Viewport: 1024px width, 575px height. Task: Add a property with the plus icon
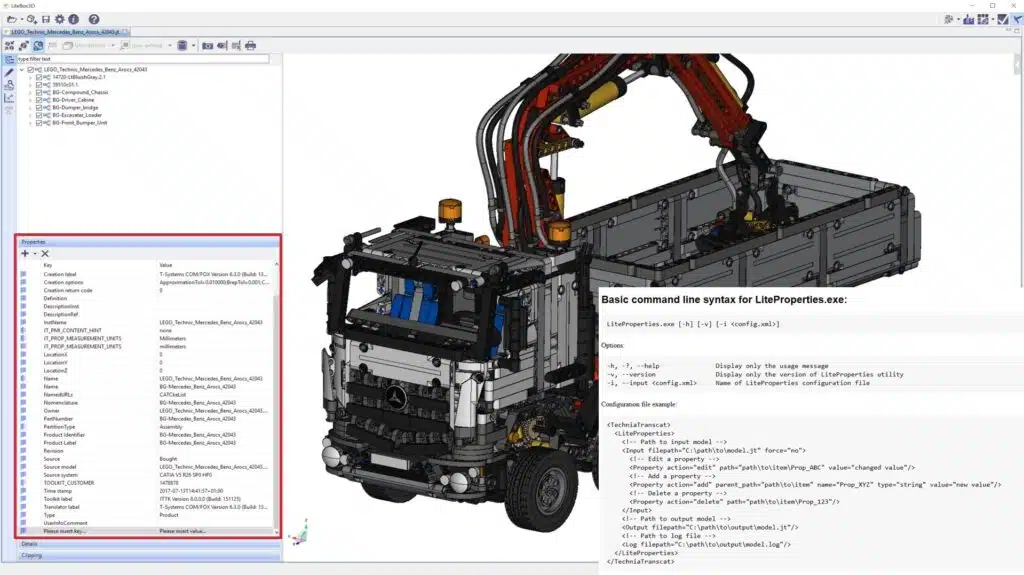click(x=25, y=254)
